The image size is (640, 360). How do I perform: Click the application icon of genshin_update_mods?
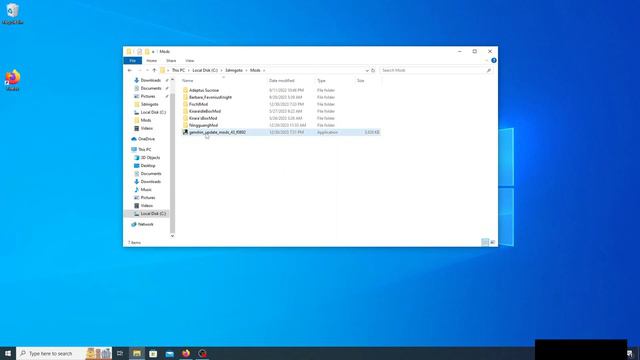point(185,132)
